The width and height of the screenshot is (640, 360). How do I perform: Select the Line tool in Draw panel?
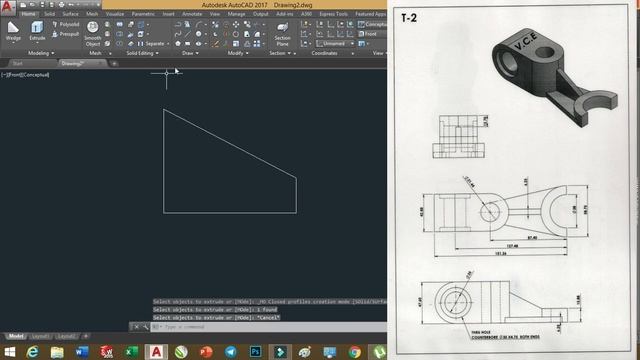[187, 34]
